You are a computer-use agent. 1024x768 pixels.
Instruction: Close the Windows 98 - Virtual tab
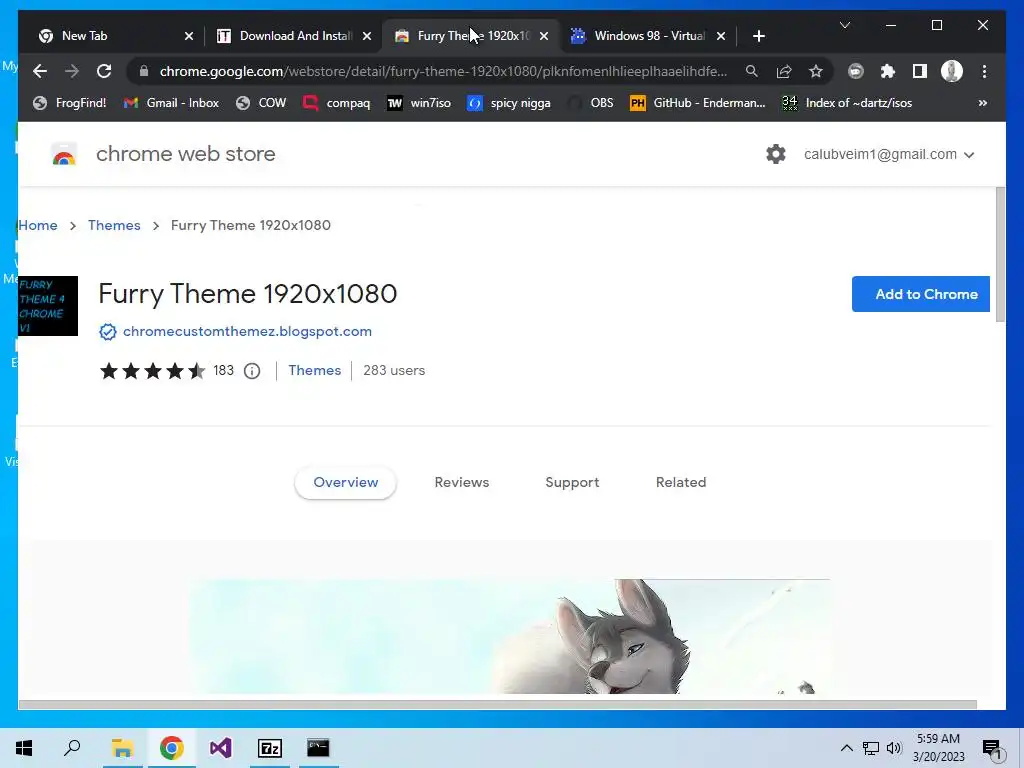[x=721, y=36]
